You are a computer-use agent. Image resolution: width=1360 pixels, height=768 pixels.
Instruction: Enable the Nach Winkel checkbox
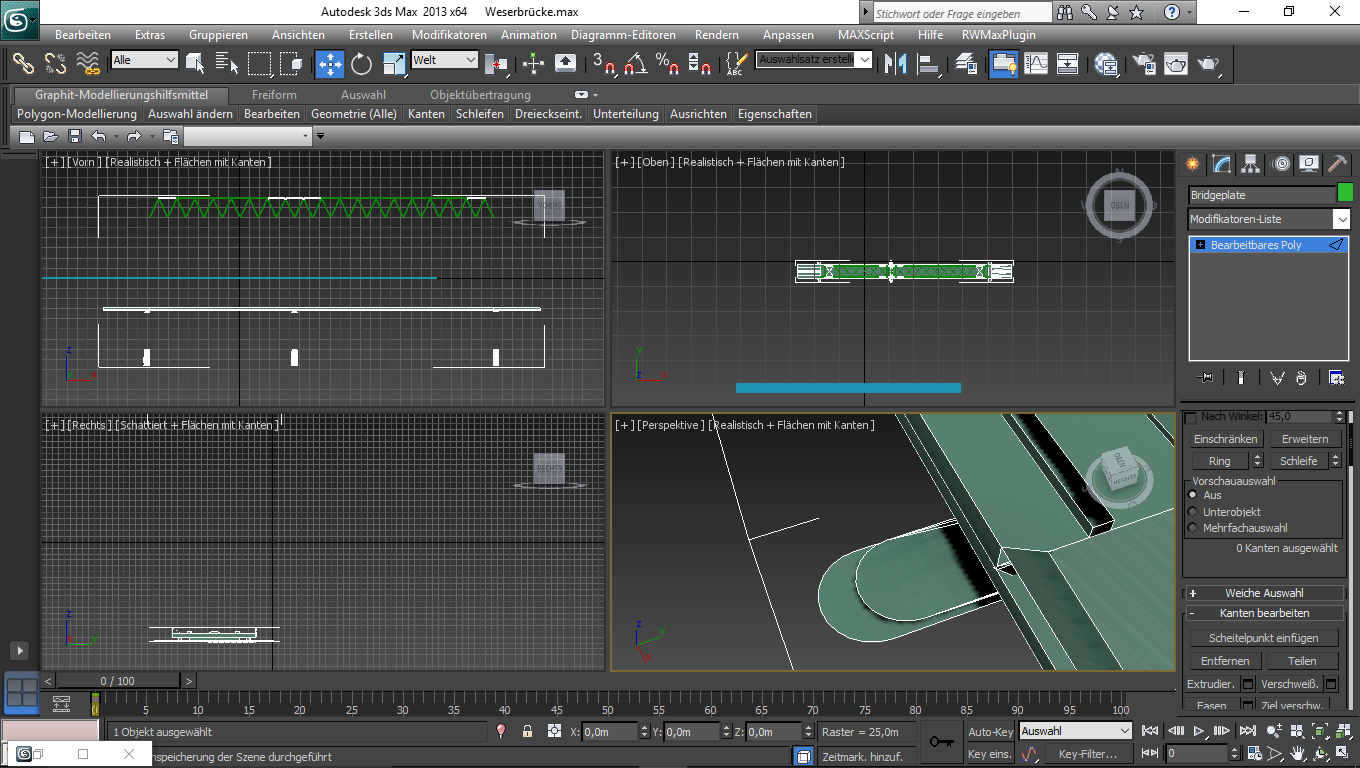tap(1190, 416)
